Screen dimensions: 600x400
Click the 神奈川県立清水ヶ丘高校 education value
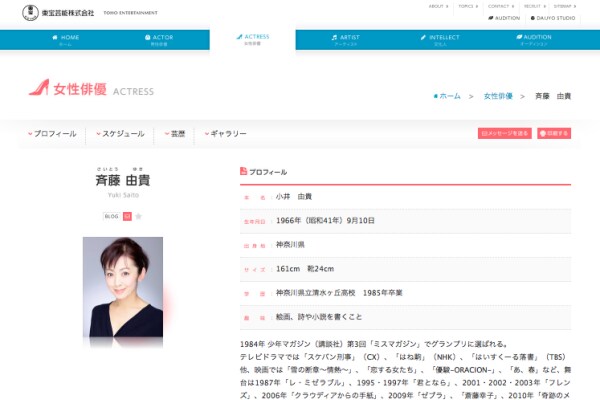point(316,293)
